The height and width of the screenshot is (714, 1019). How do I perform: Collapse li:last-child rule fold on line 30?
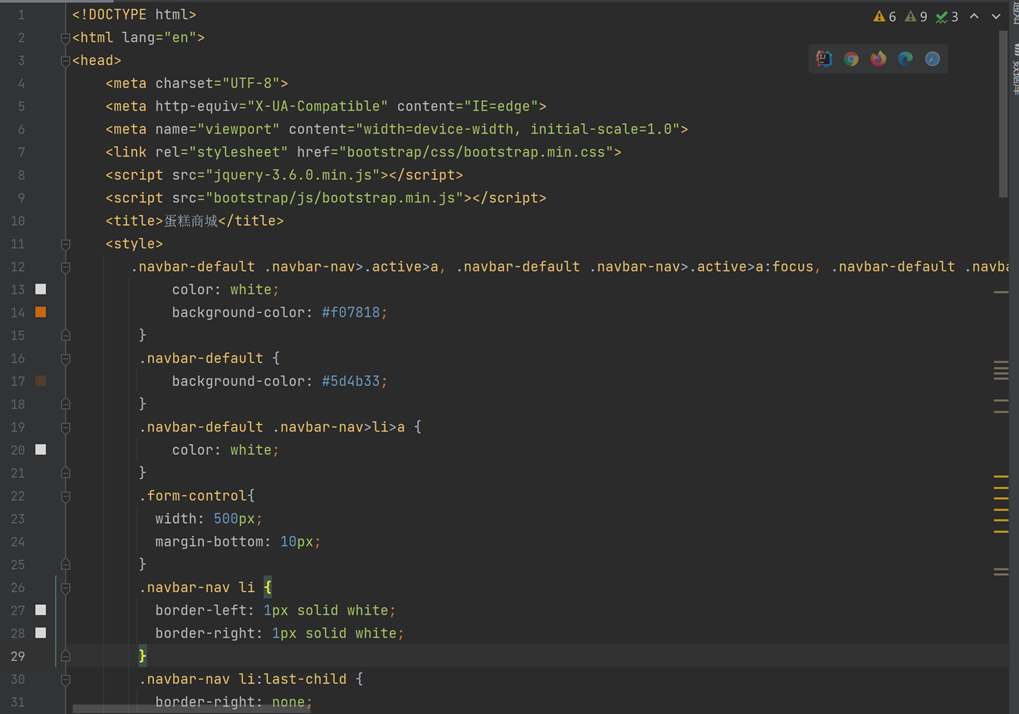65,680
